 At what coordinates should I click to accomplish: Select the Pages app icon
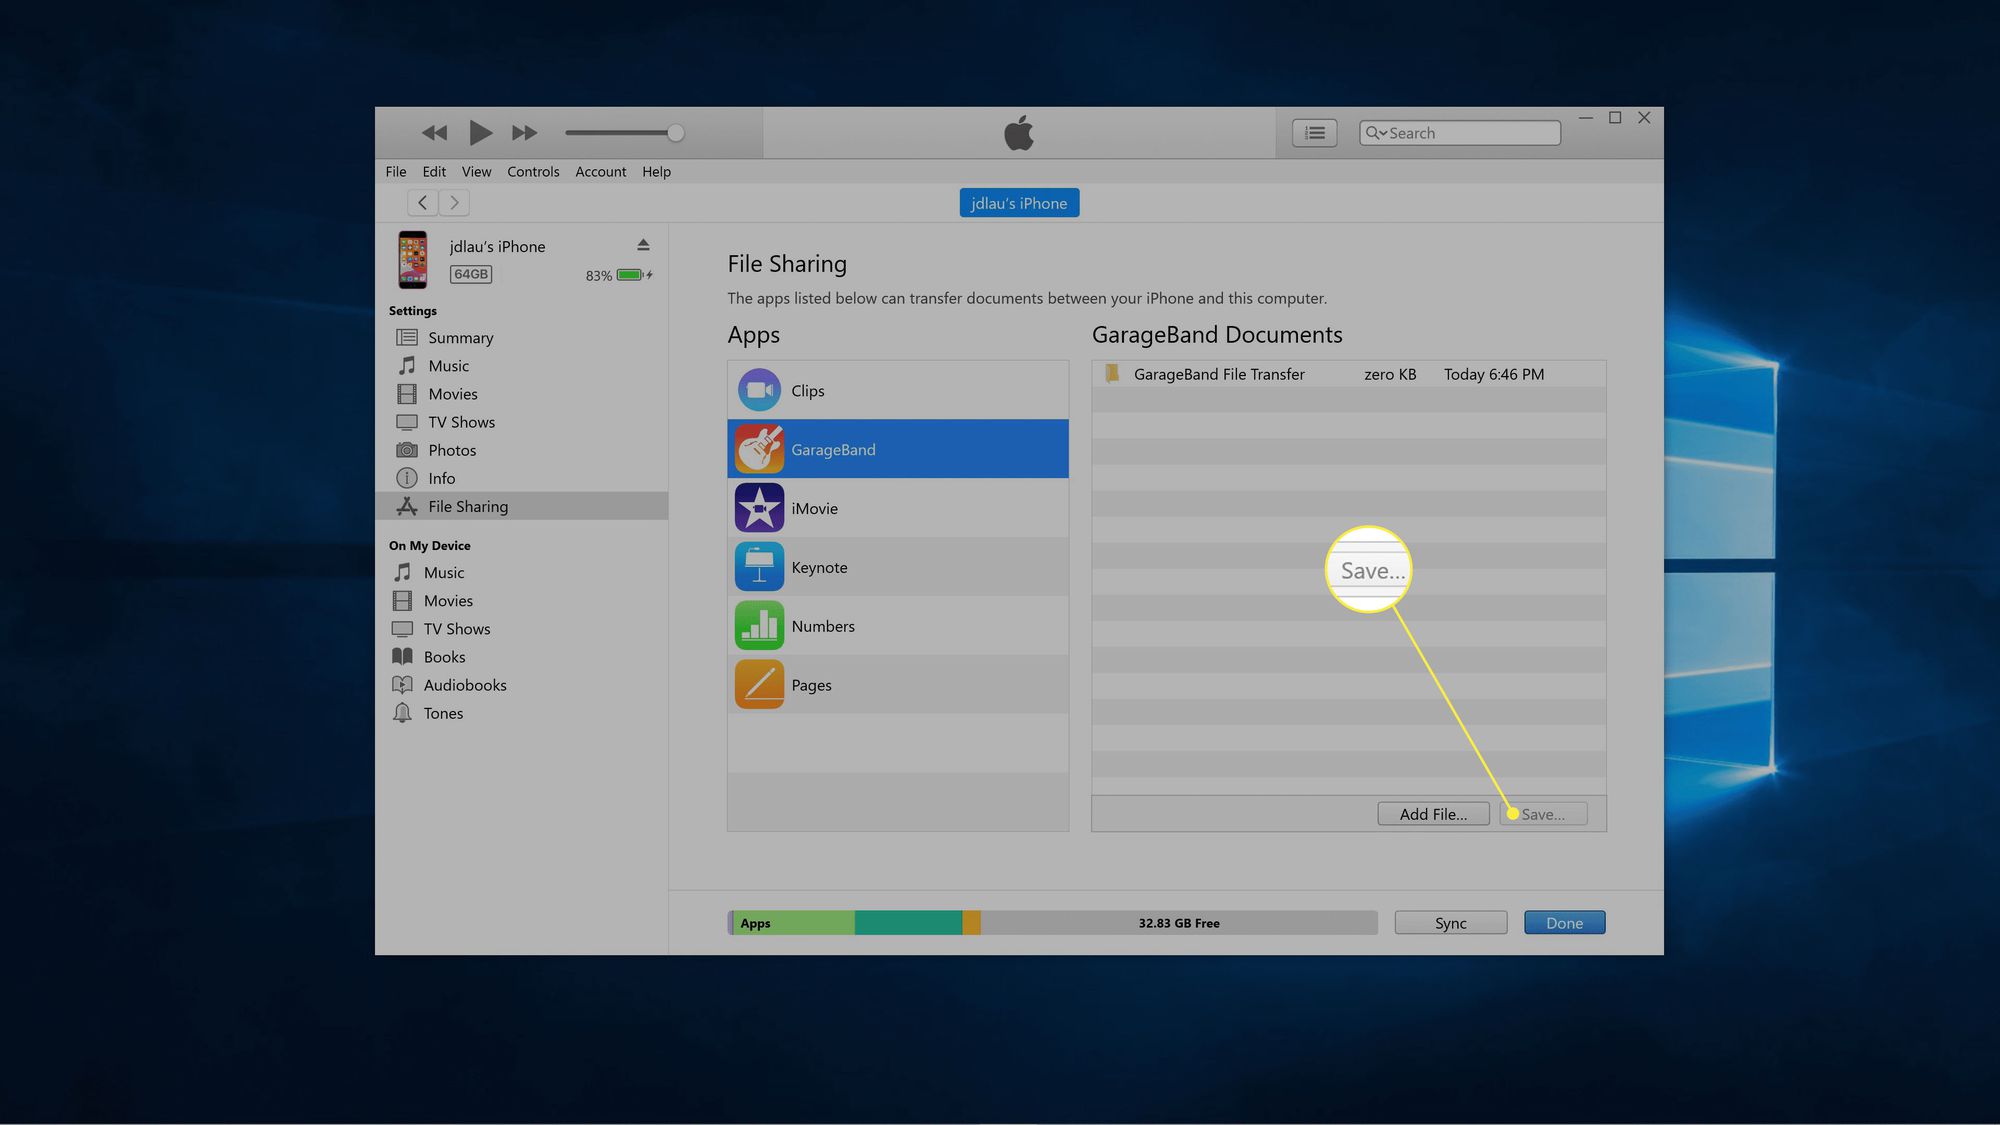click(760, 684)
